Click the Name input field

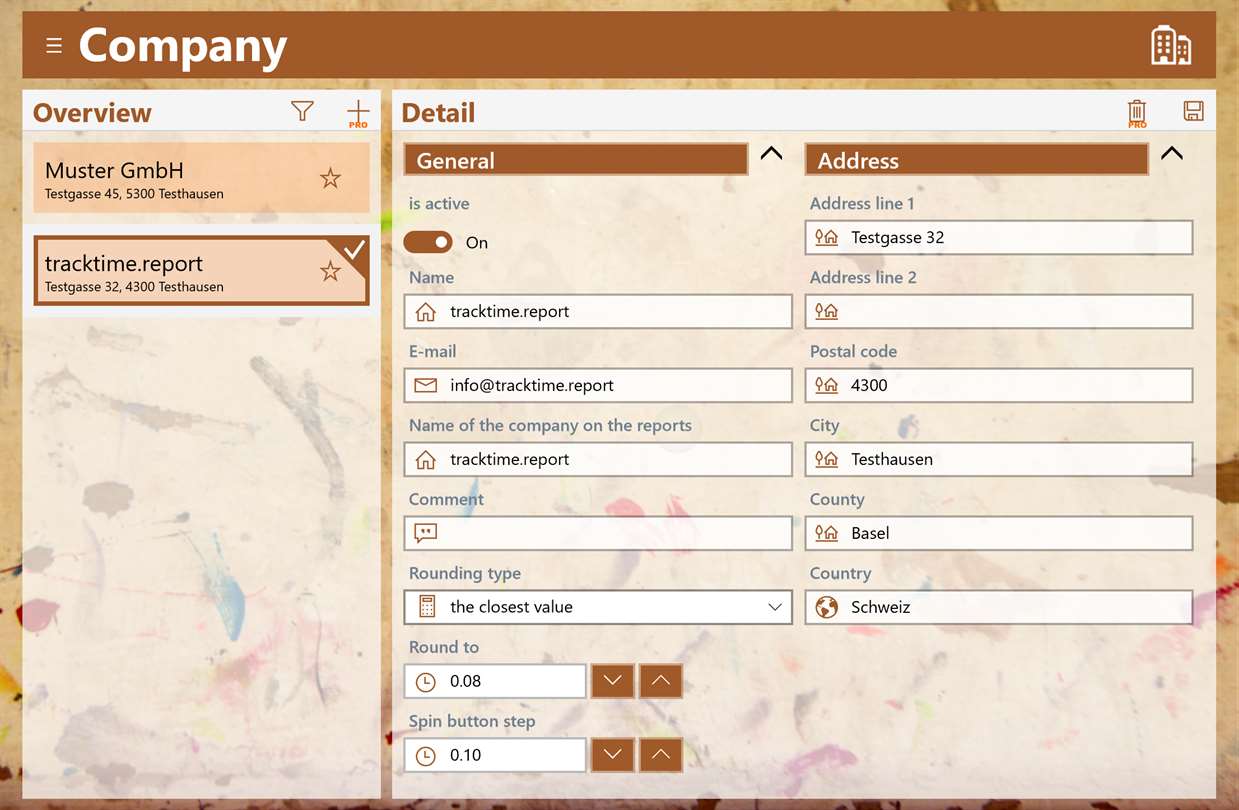[x=598, y=311]
